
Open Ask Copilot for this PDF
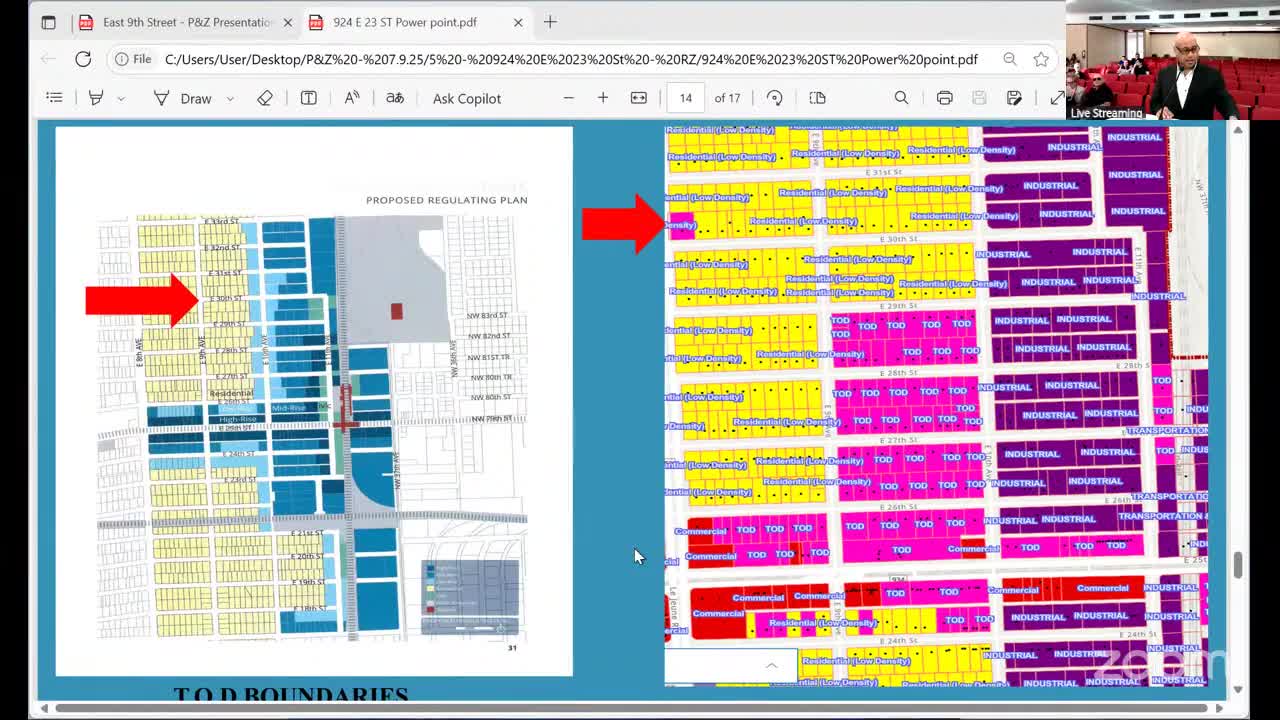pyautogui.click(x=466, y=97)
